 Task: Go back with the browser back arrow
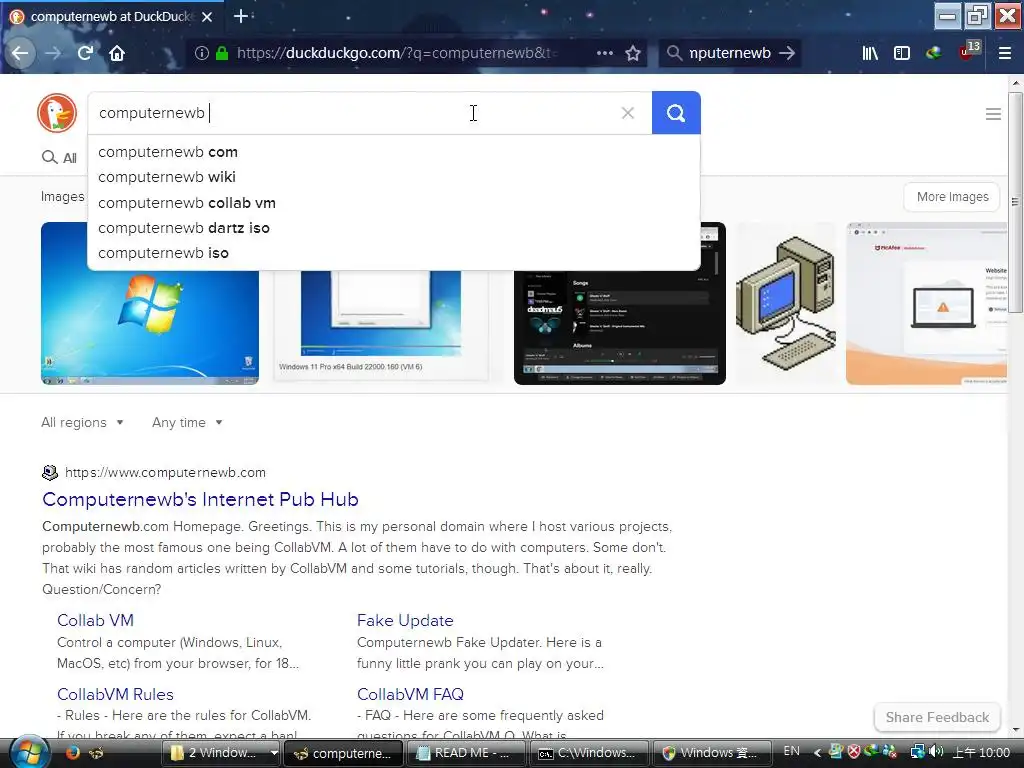point(20,53)
